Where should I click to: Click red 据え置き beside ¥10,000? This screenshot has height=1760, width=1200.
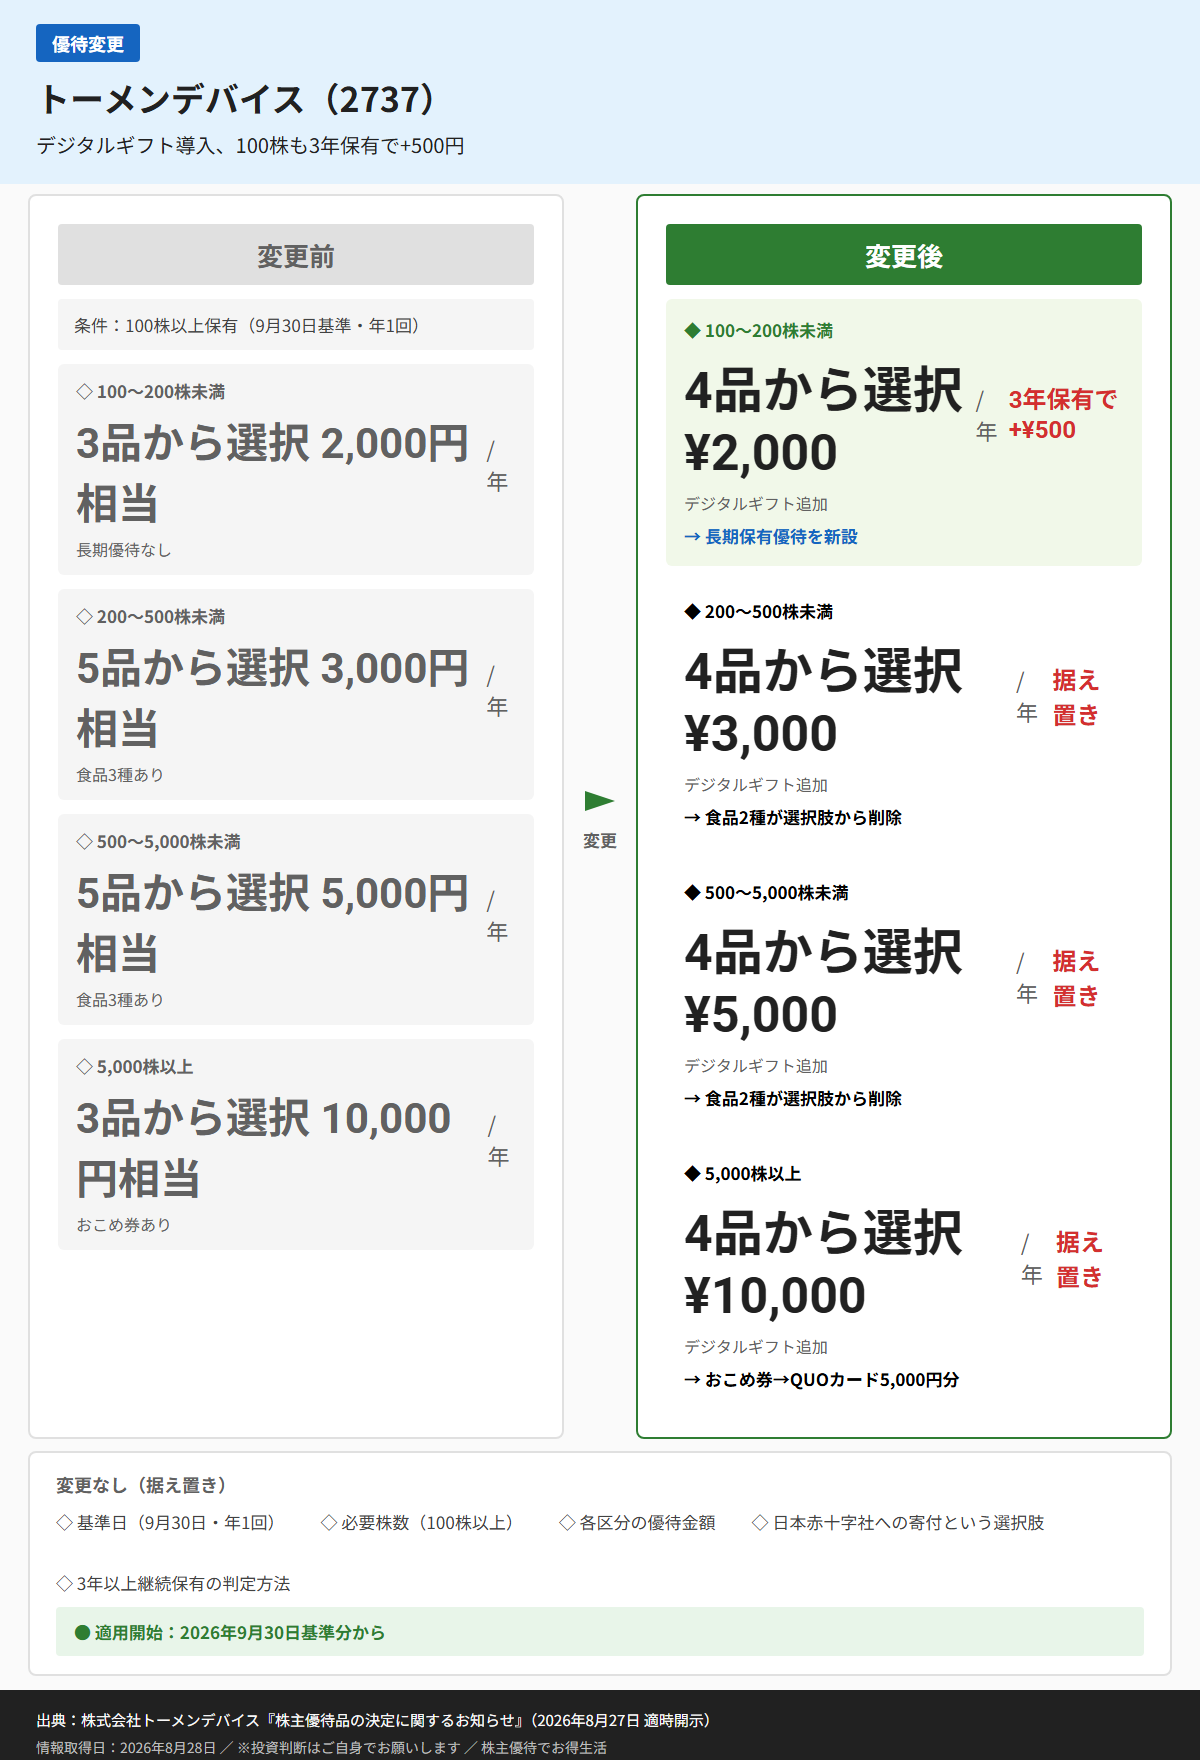[x=1079, y=1260]
